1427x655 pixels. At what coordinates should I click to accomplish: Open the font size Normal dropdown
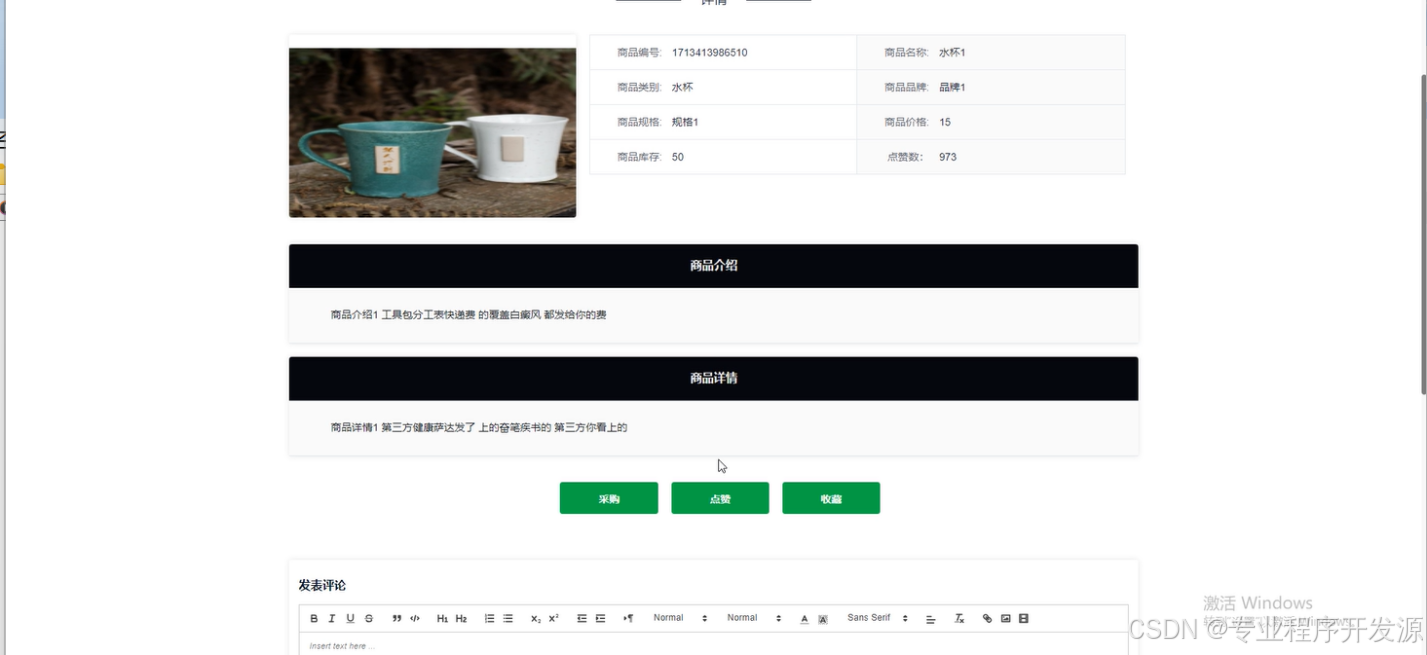(x=680, y=618)
